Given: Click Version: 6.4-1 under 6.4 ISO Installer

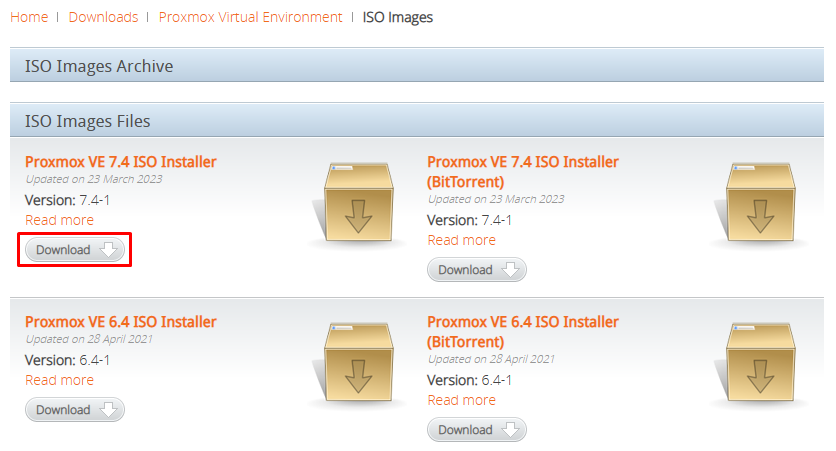Looking at the screenshot, I should coord(67,360).
